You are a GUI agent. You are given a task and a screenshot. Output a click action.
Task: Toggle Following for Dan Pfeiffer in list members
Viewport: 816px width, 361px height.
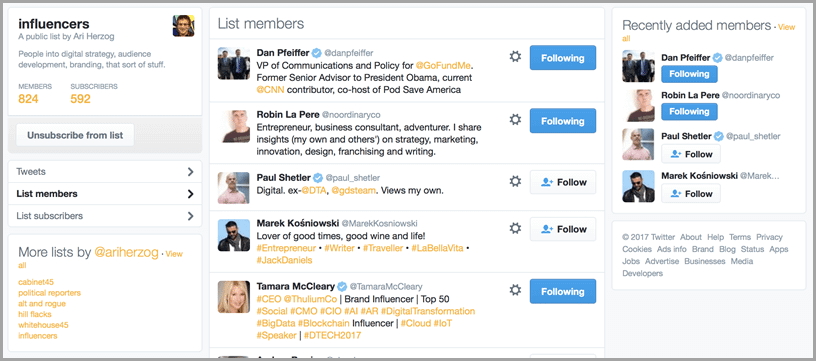pos(563,58)
